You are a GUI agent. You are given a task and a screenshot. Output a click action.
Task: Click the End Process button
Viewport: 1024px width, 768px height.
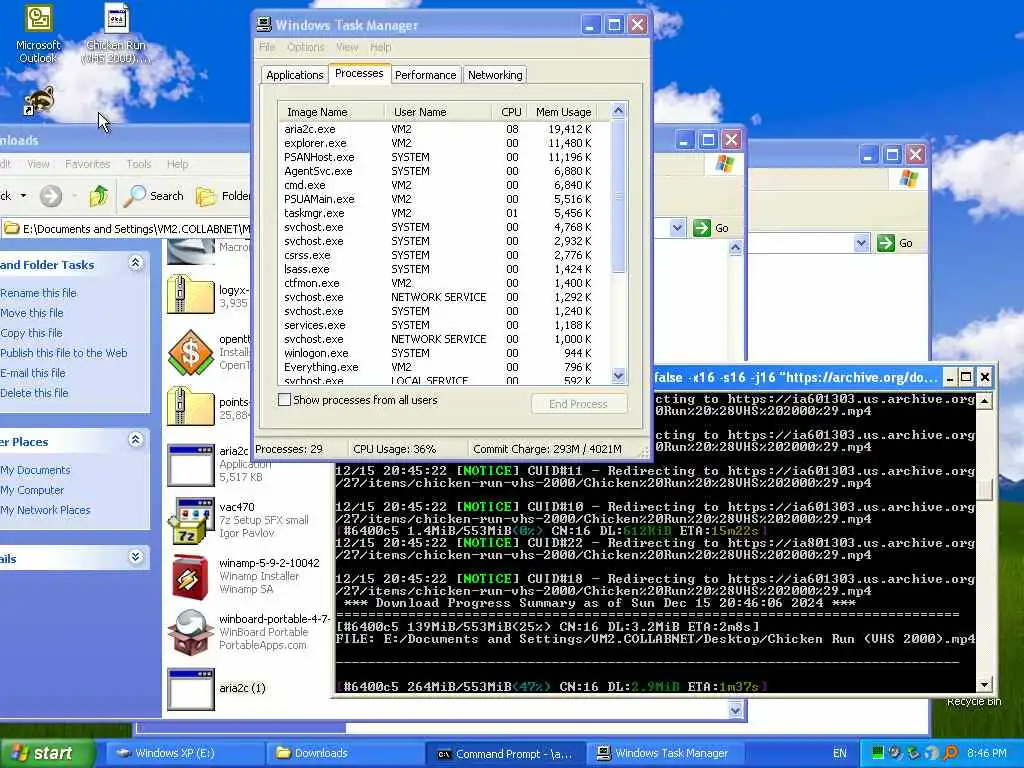pos(579,404)
